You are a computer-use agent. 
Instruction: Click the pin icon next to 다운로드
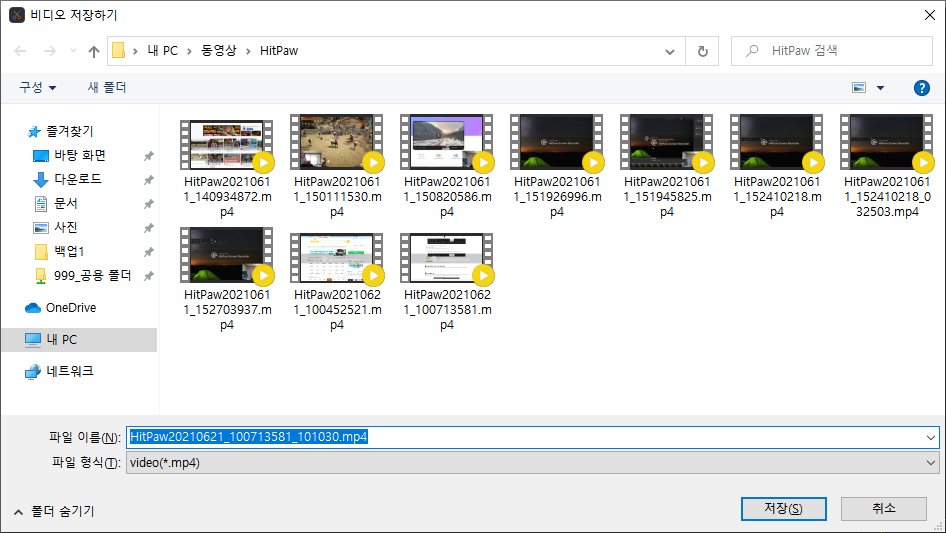click(x=148, y=180)
